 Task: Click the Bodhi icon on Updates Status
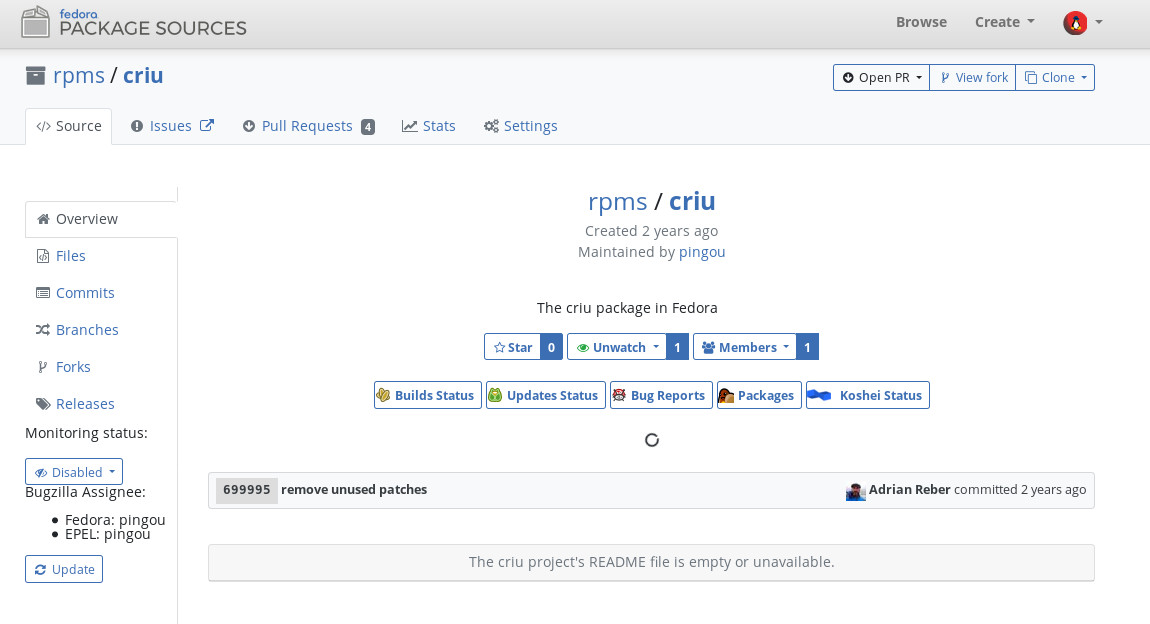point(495,395)
